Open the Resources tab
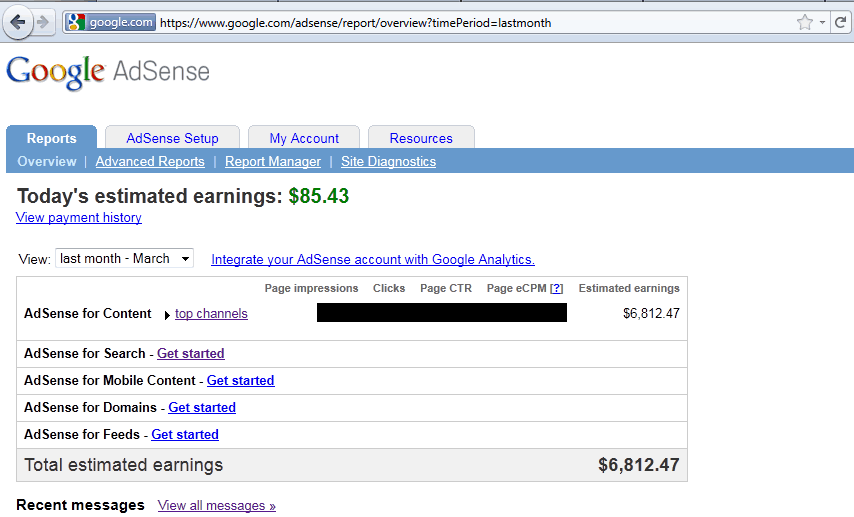This screenshot has width=854, height=517. 421,138
